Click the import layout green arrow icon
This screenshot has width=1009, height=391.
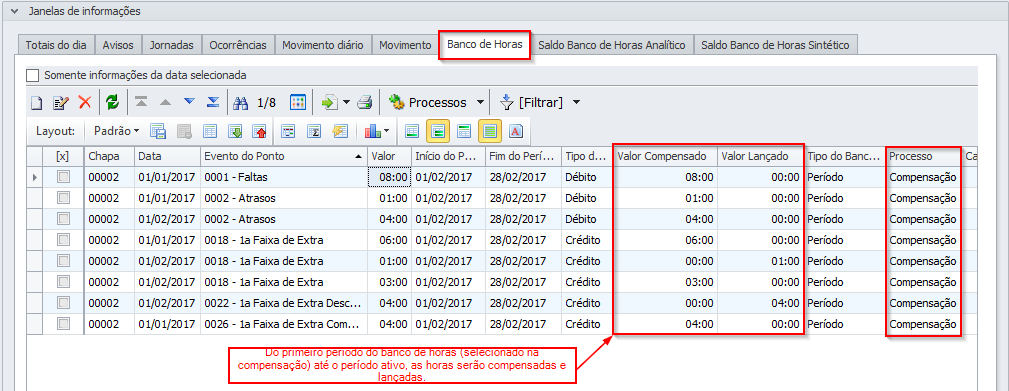(x=235, y=131)
